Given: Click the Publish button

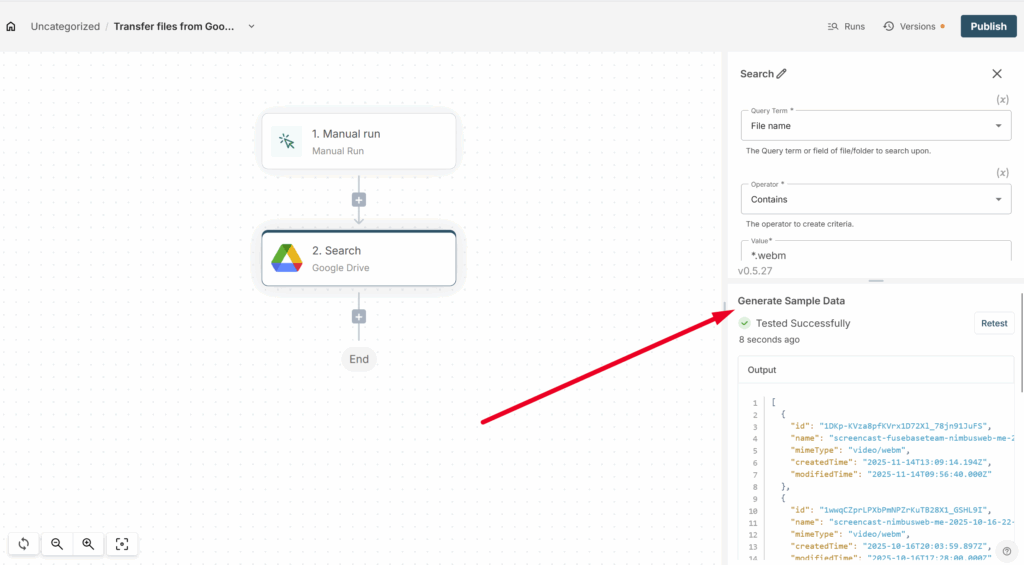Looking at the screenshot, I should click(x=988, y=26).
